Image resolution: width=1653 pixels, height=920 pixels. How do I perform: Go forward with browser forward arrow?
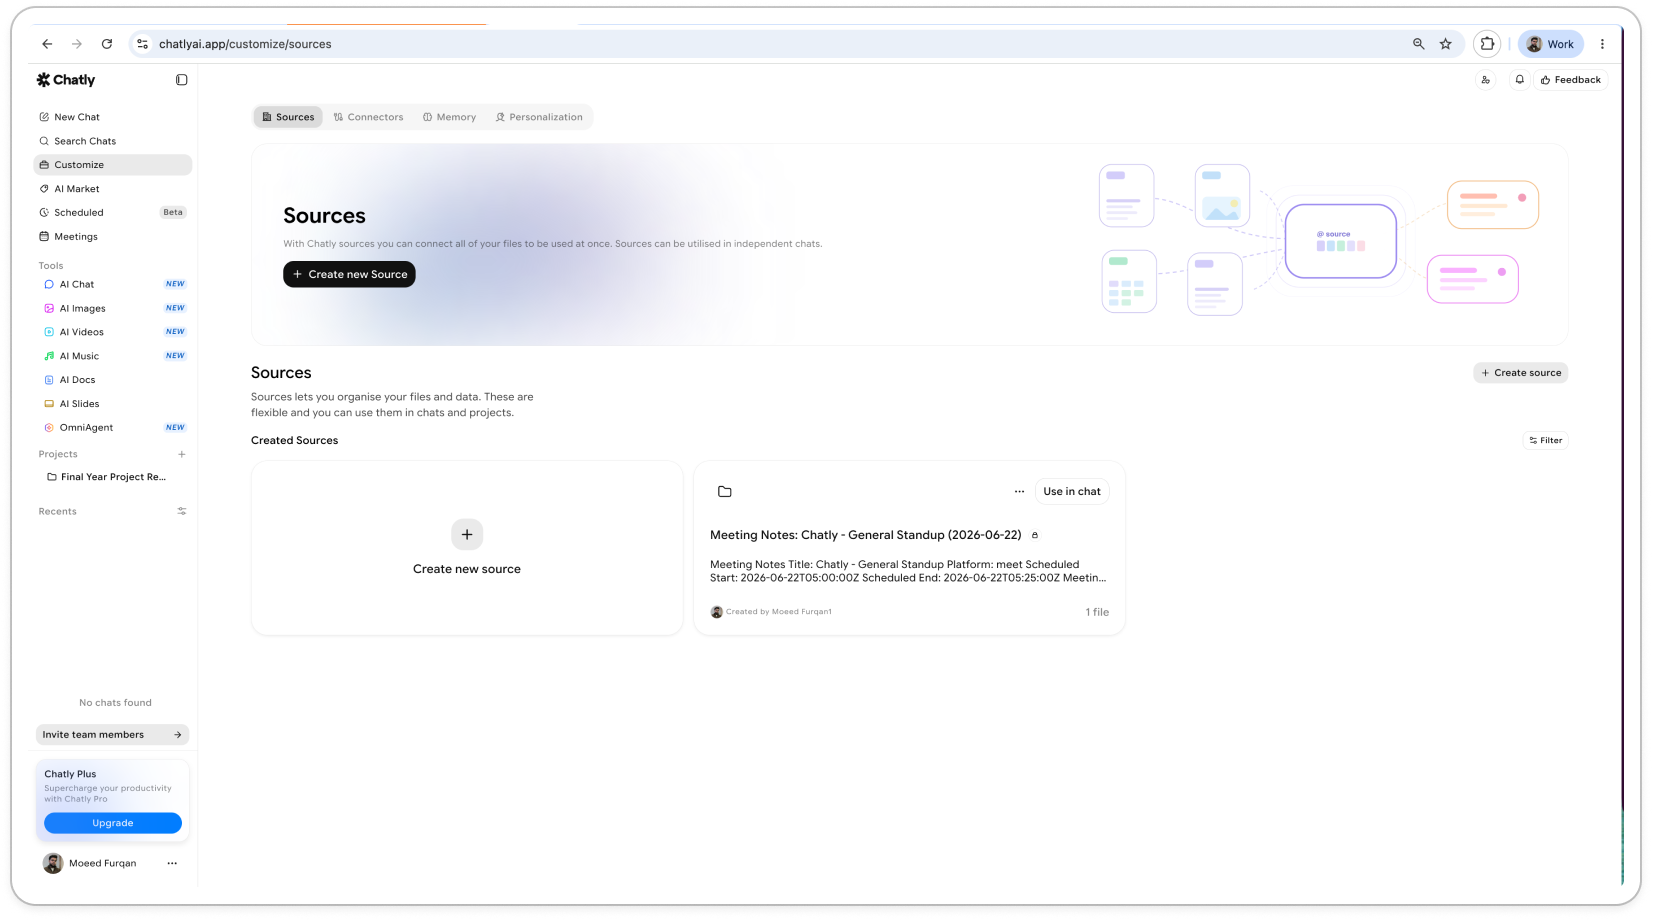(77, 44)
